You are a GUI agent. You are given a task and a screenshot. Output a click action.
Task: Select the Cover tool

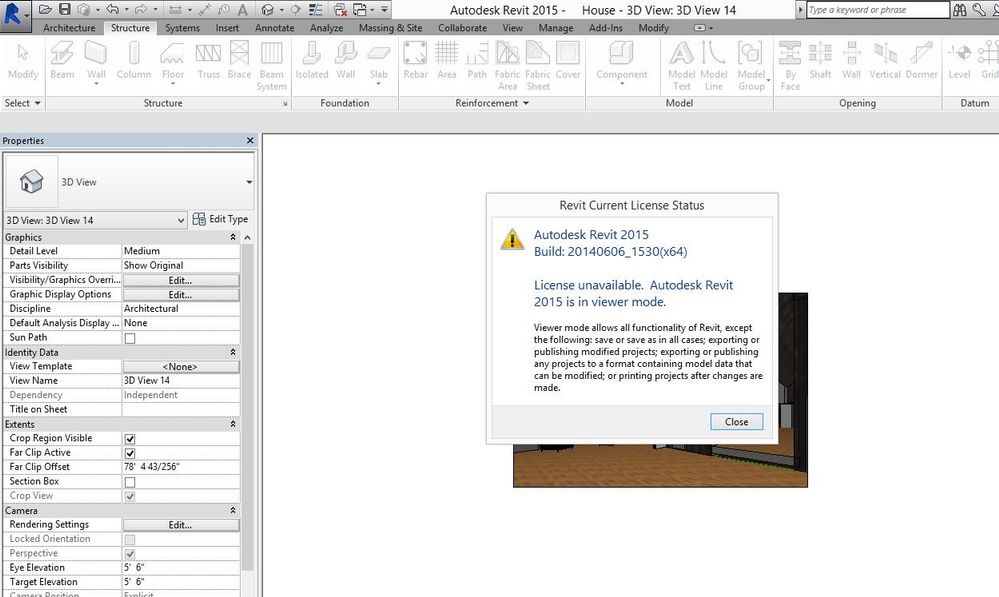click(x=568, y=61)
